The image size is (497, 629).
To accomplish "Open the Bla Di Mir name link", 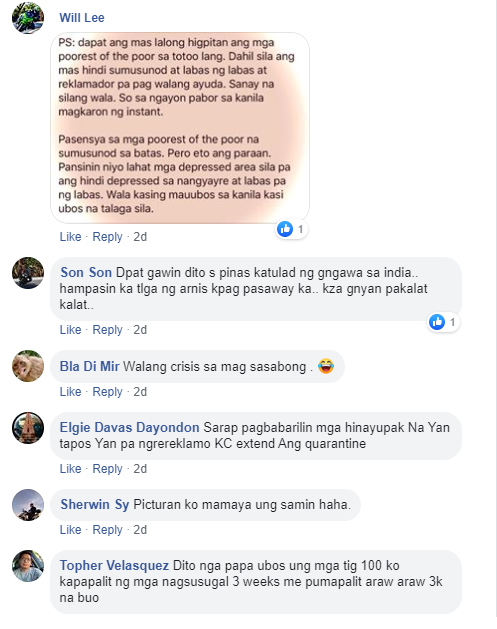I will click(x=89, y=366).
